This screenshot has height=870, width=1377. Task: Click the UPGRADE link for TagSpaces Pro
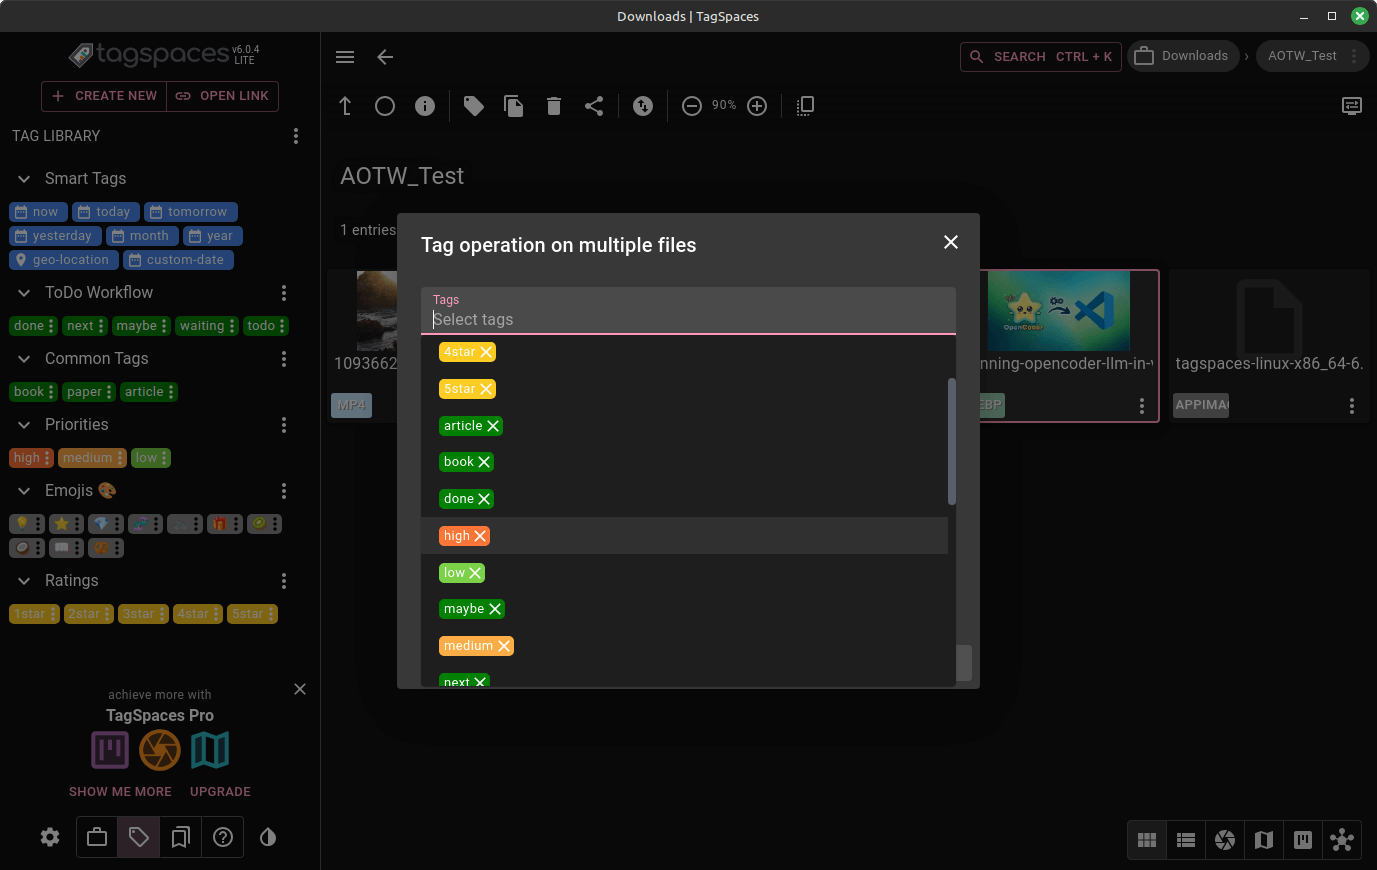tap(219, 791)
